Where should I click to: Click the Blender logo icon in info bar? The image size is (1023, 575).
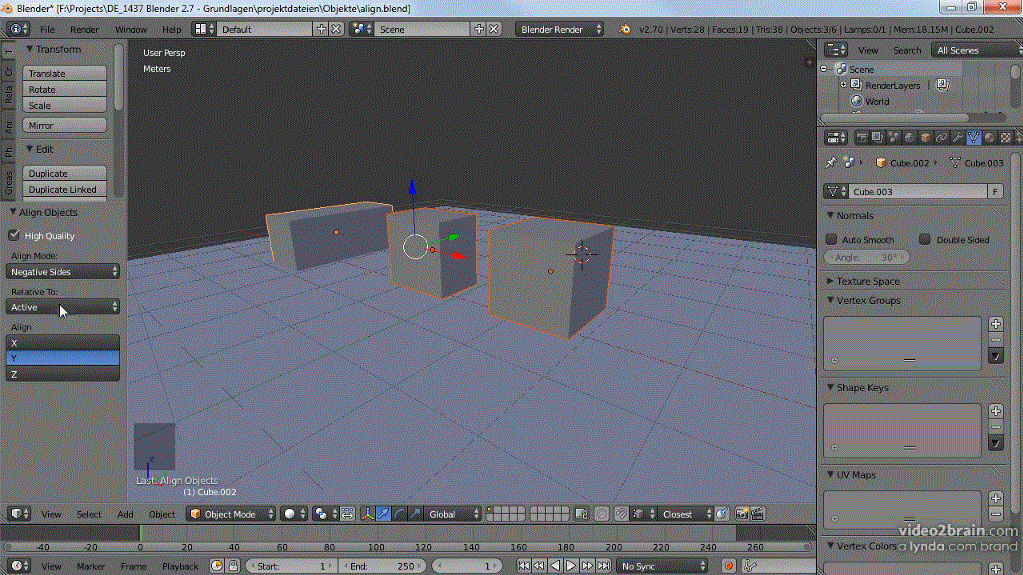(625, 29)
